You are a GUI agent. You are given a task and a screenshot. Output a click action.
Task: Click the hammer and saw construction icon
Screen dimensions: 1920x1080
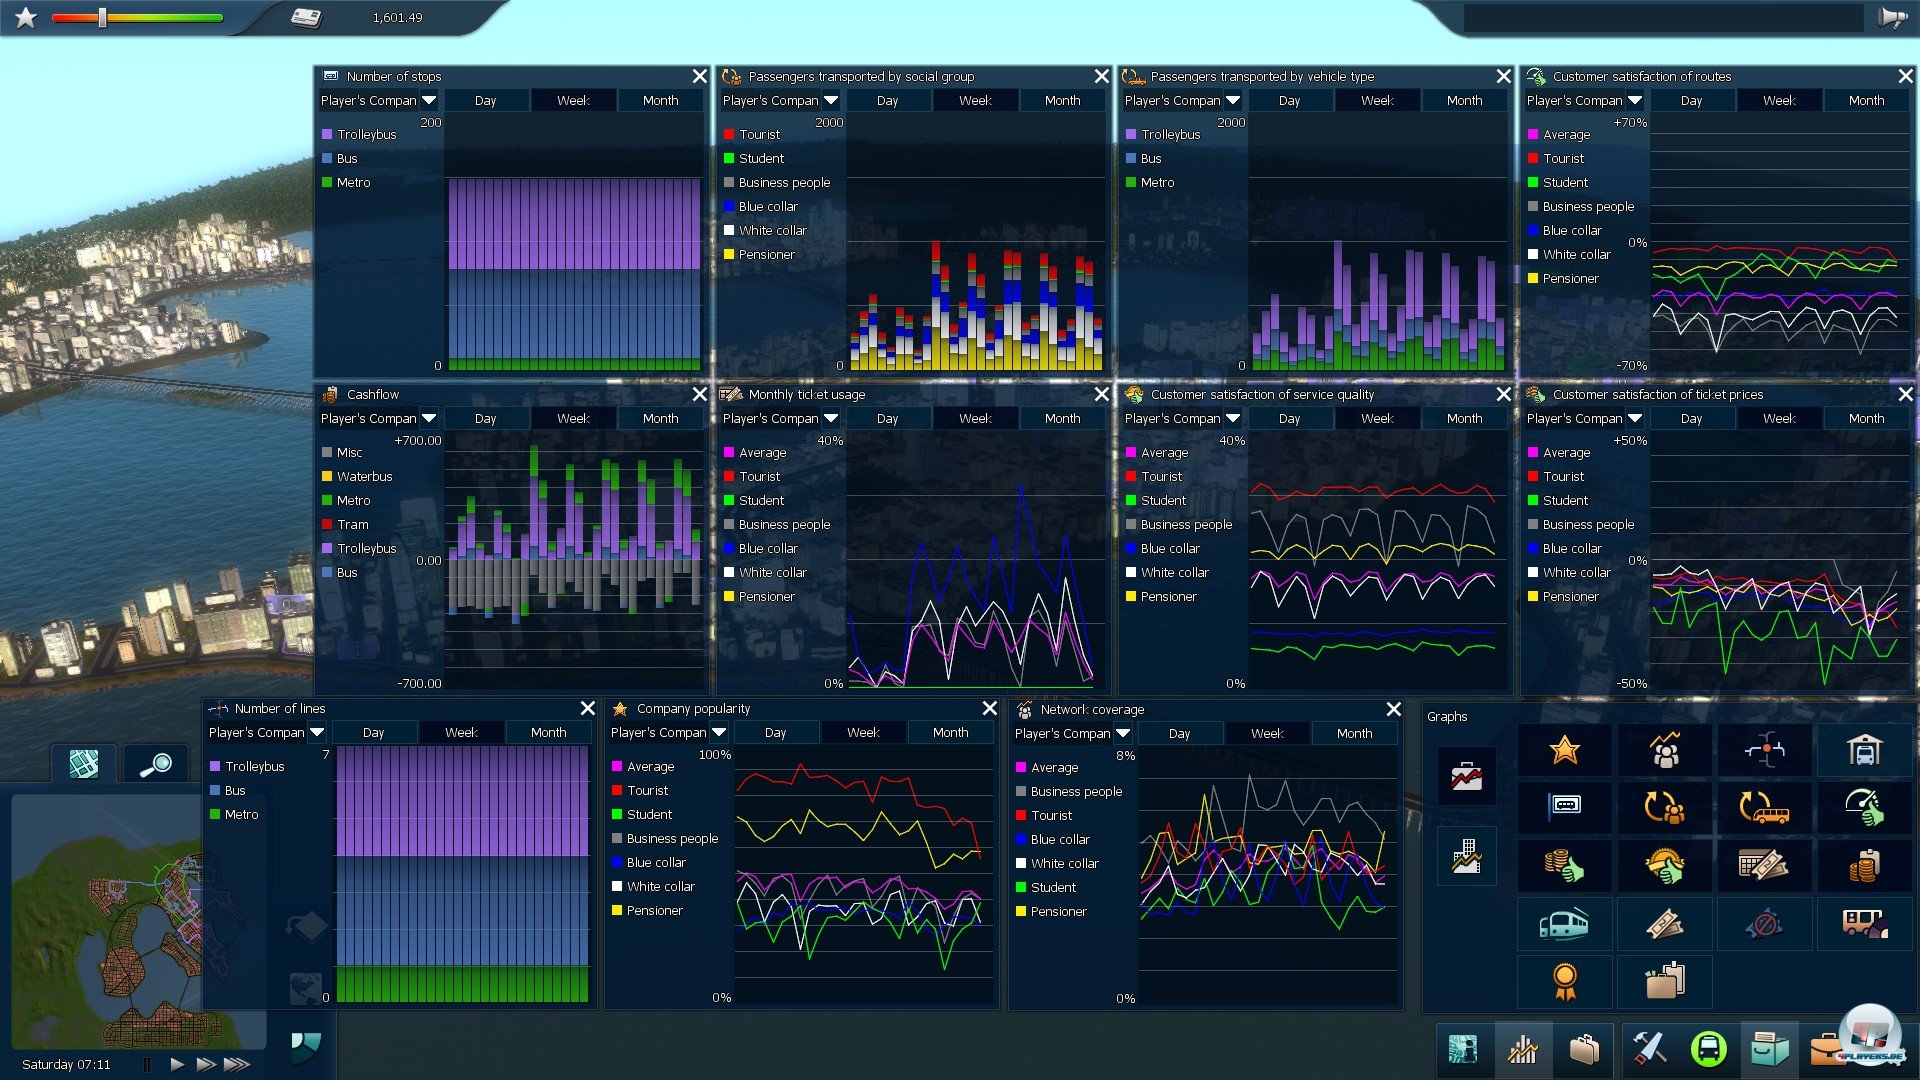point(1648,1049)
